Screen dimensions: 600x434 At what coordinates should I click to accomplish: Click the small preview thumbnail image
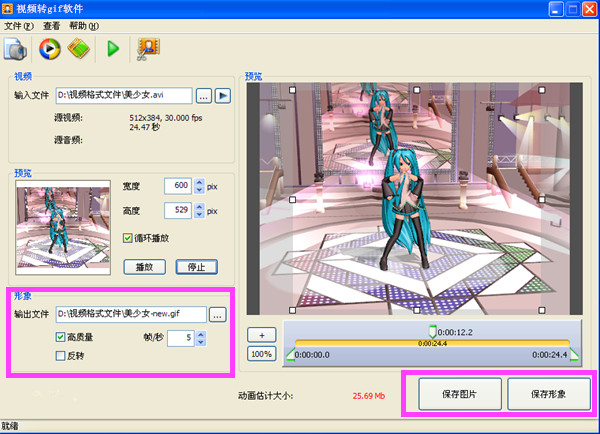pos(63,228)
